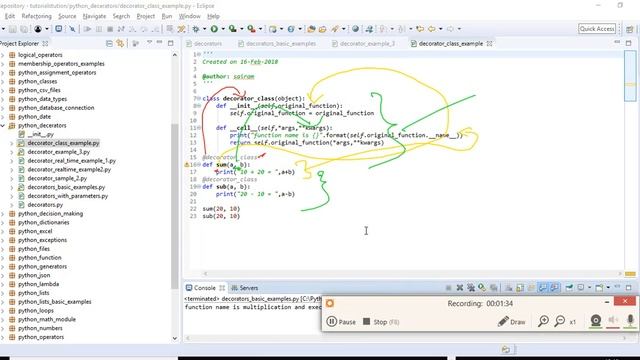Toggle Show Console on standard error change
Screen dimensions: 640x360
(x=554, y=288)
